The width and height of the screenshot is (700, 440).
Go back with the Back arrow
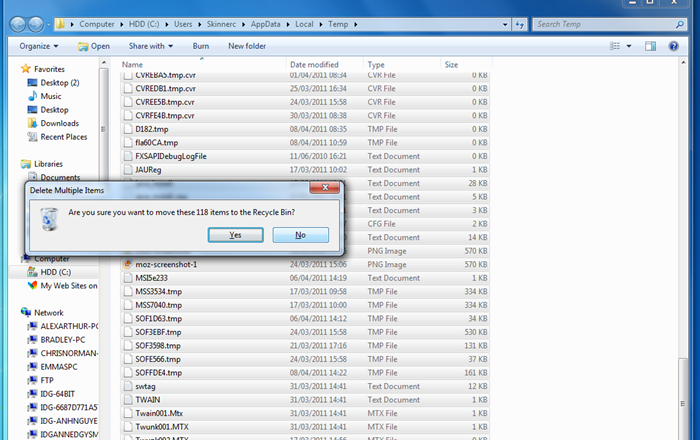click(18, 24)
